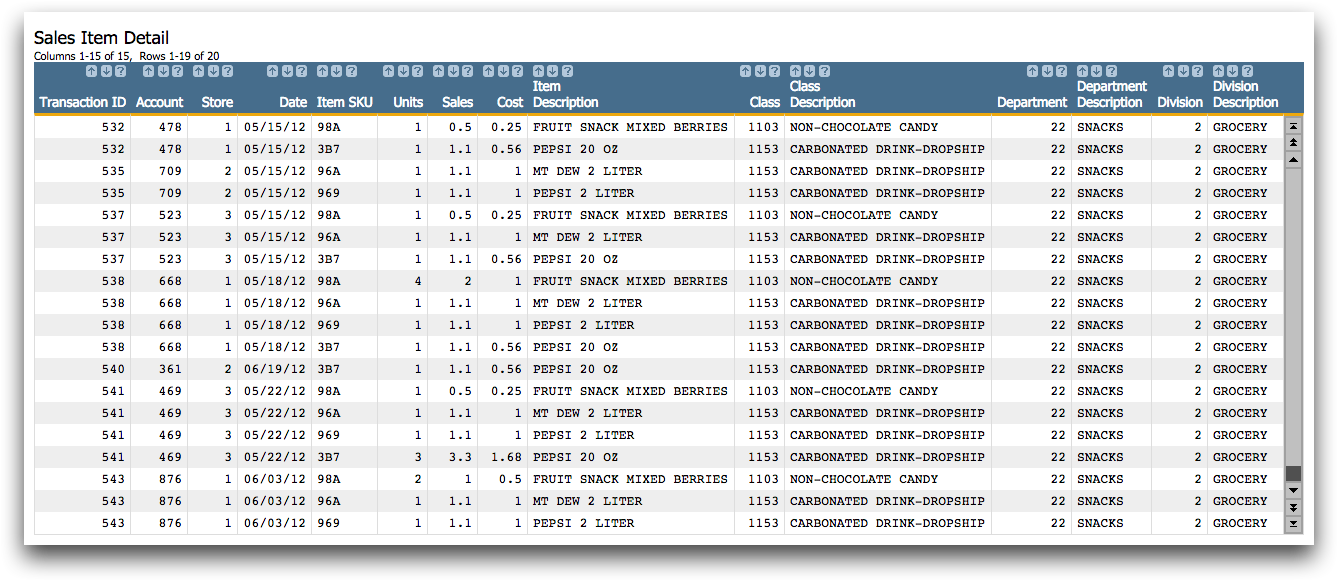Sort Date column ascending
Viewport: 1338px width, 581px height.
pyautogui.click(x=272, y=71)
